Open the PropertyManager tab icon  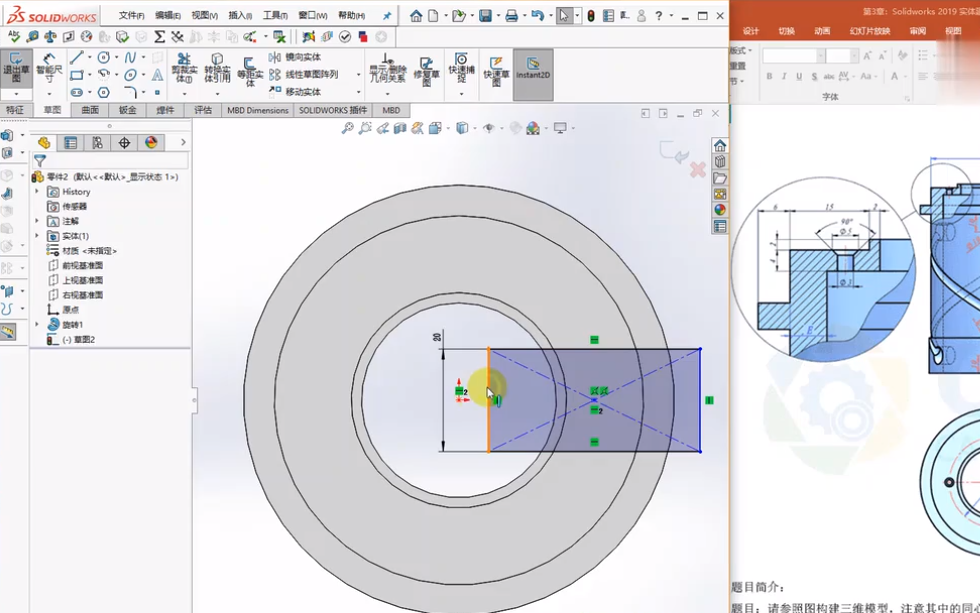[x=71, y=142]
